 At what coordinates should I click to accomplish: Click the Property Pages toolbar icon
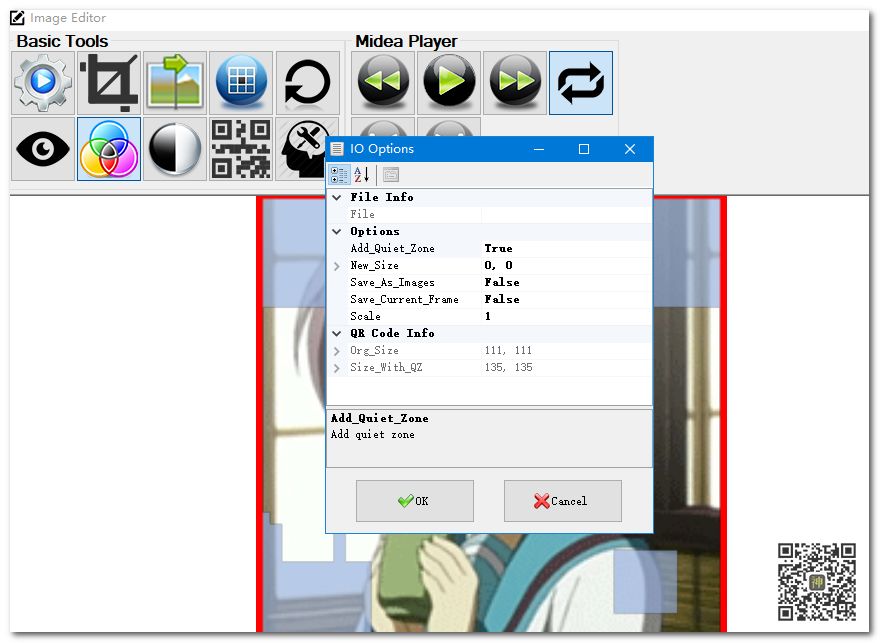click(391, 175)
